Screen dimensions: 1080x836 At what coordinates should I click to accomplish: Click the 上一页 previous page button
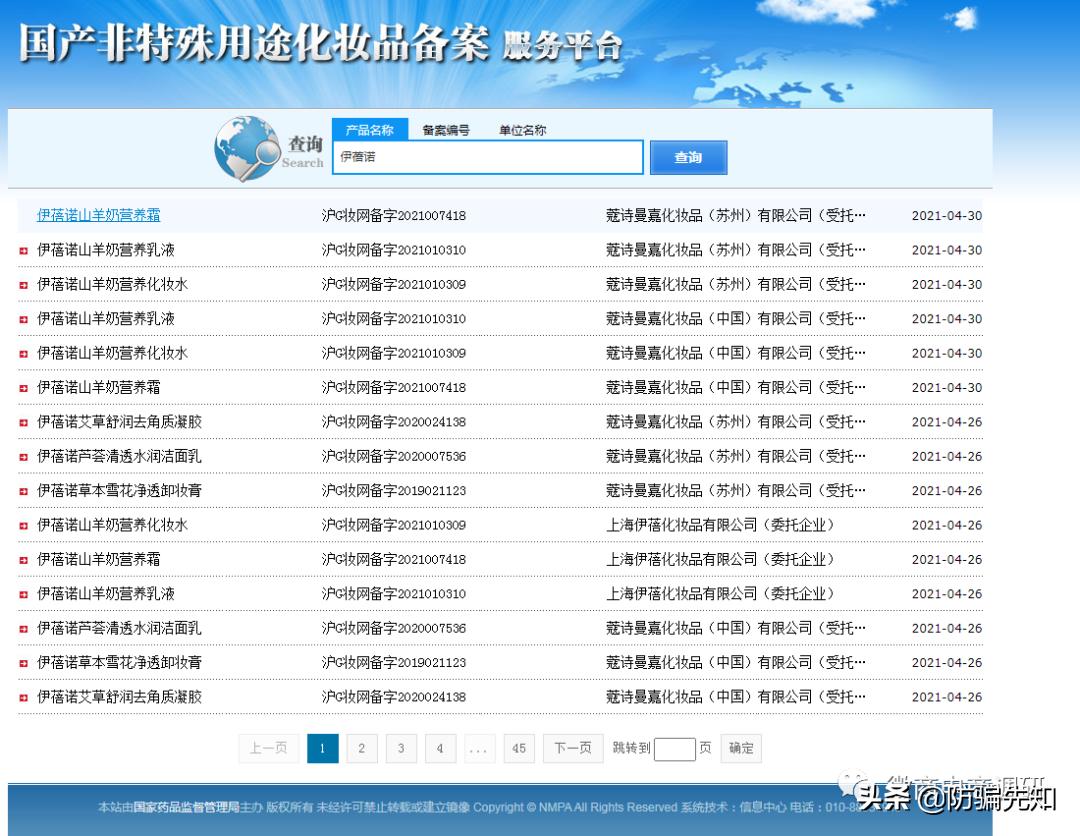click(x=268, y=748)
